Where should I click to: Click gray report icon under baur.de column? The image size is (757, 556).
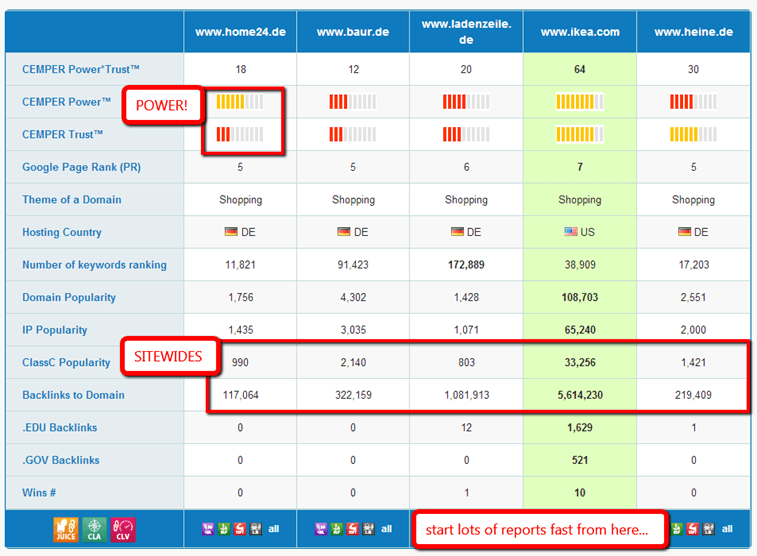click(368, 529)
